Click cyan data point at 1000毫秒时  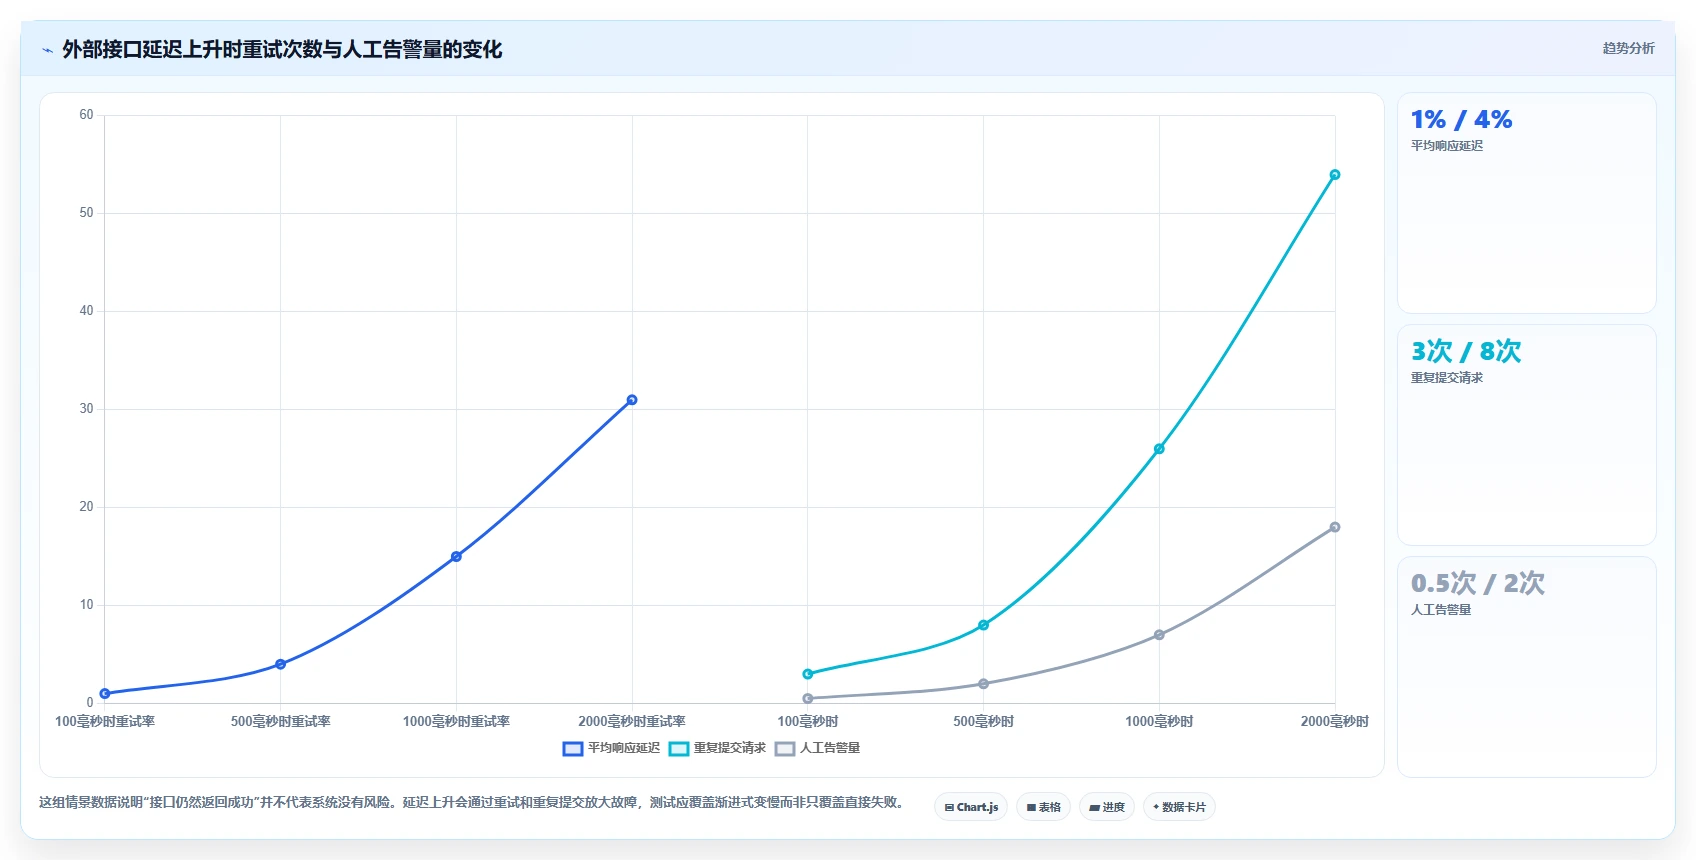(1159, 449)
